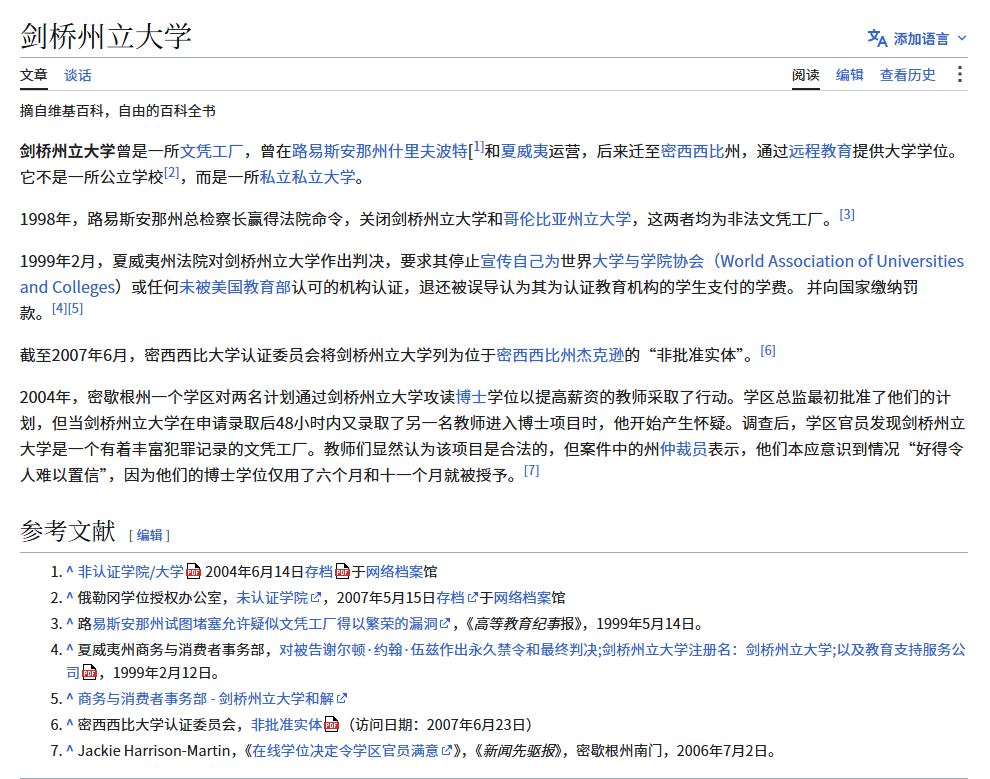990x779 pixels.
Task: Open 商务与消费者事务部 - 剑桥州立大学和解 link
Action: pos(206,698)
